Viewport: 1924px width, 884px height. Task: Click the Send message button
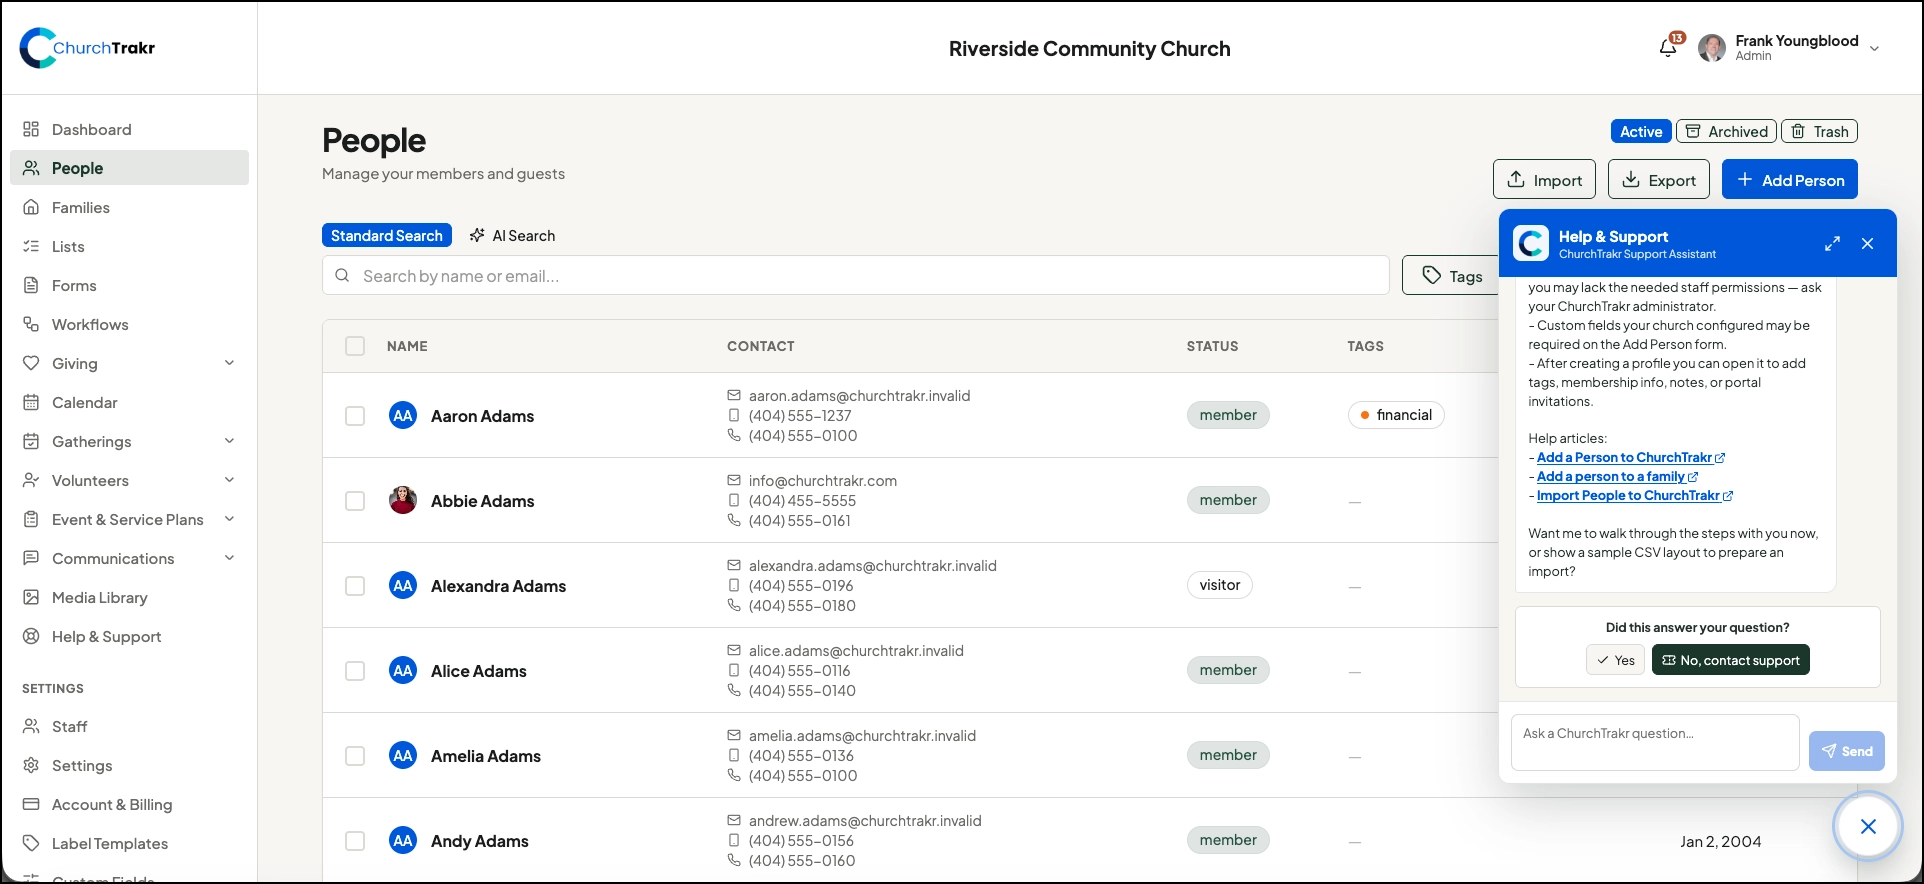point(1846,751)
